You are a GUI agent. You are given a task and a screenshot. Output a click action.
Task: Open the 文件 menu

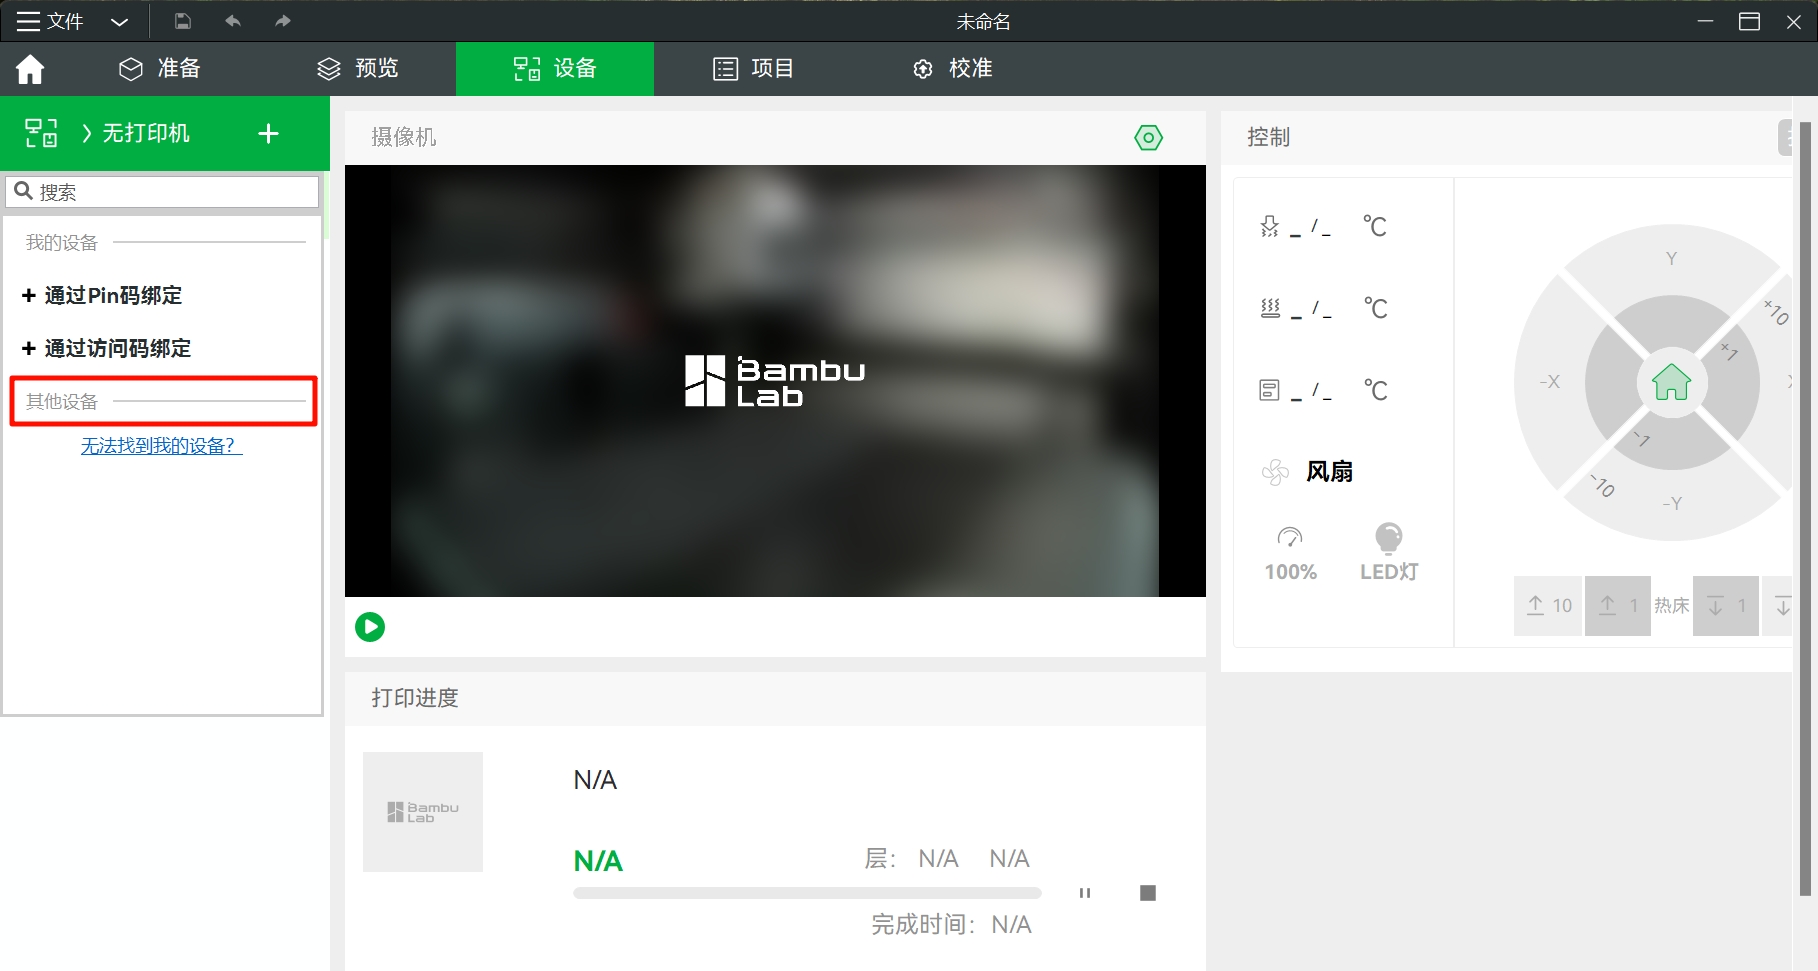pyautogui.click(x=50, y=21)
